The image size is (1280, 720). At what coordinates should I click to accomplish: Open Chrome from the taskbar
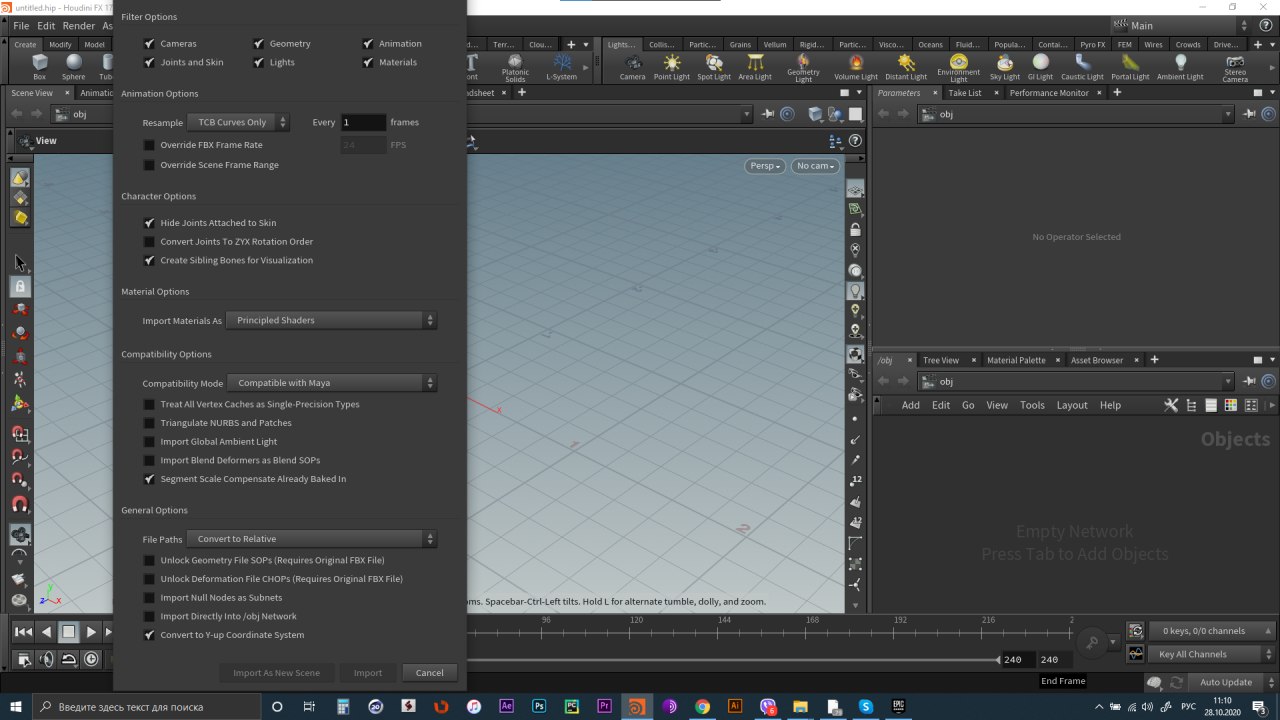[702, 707]
